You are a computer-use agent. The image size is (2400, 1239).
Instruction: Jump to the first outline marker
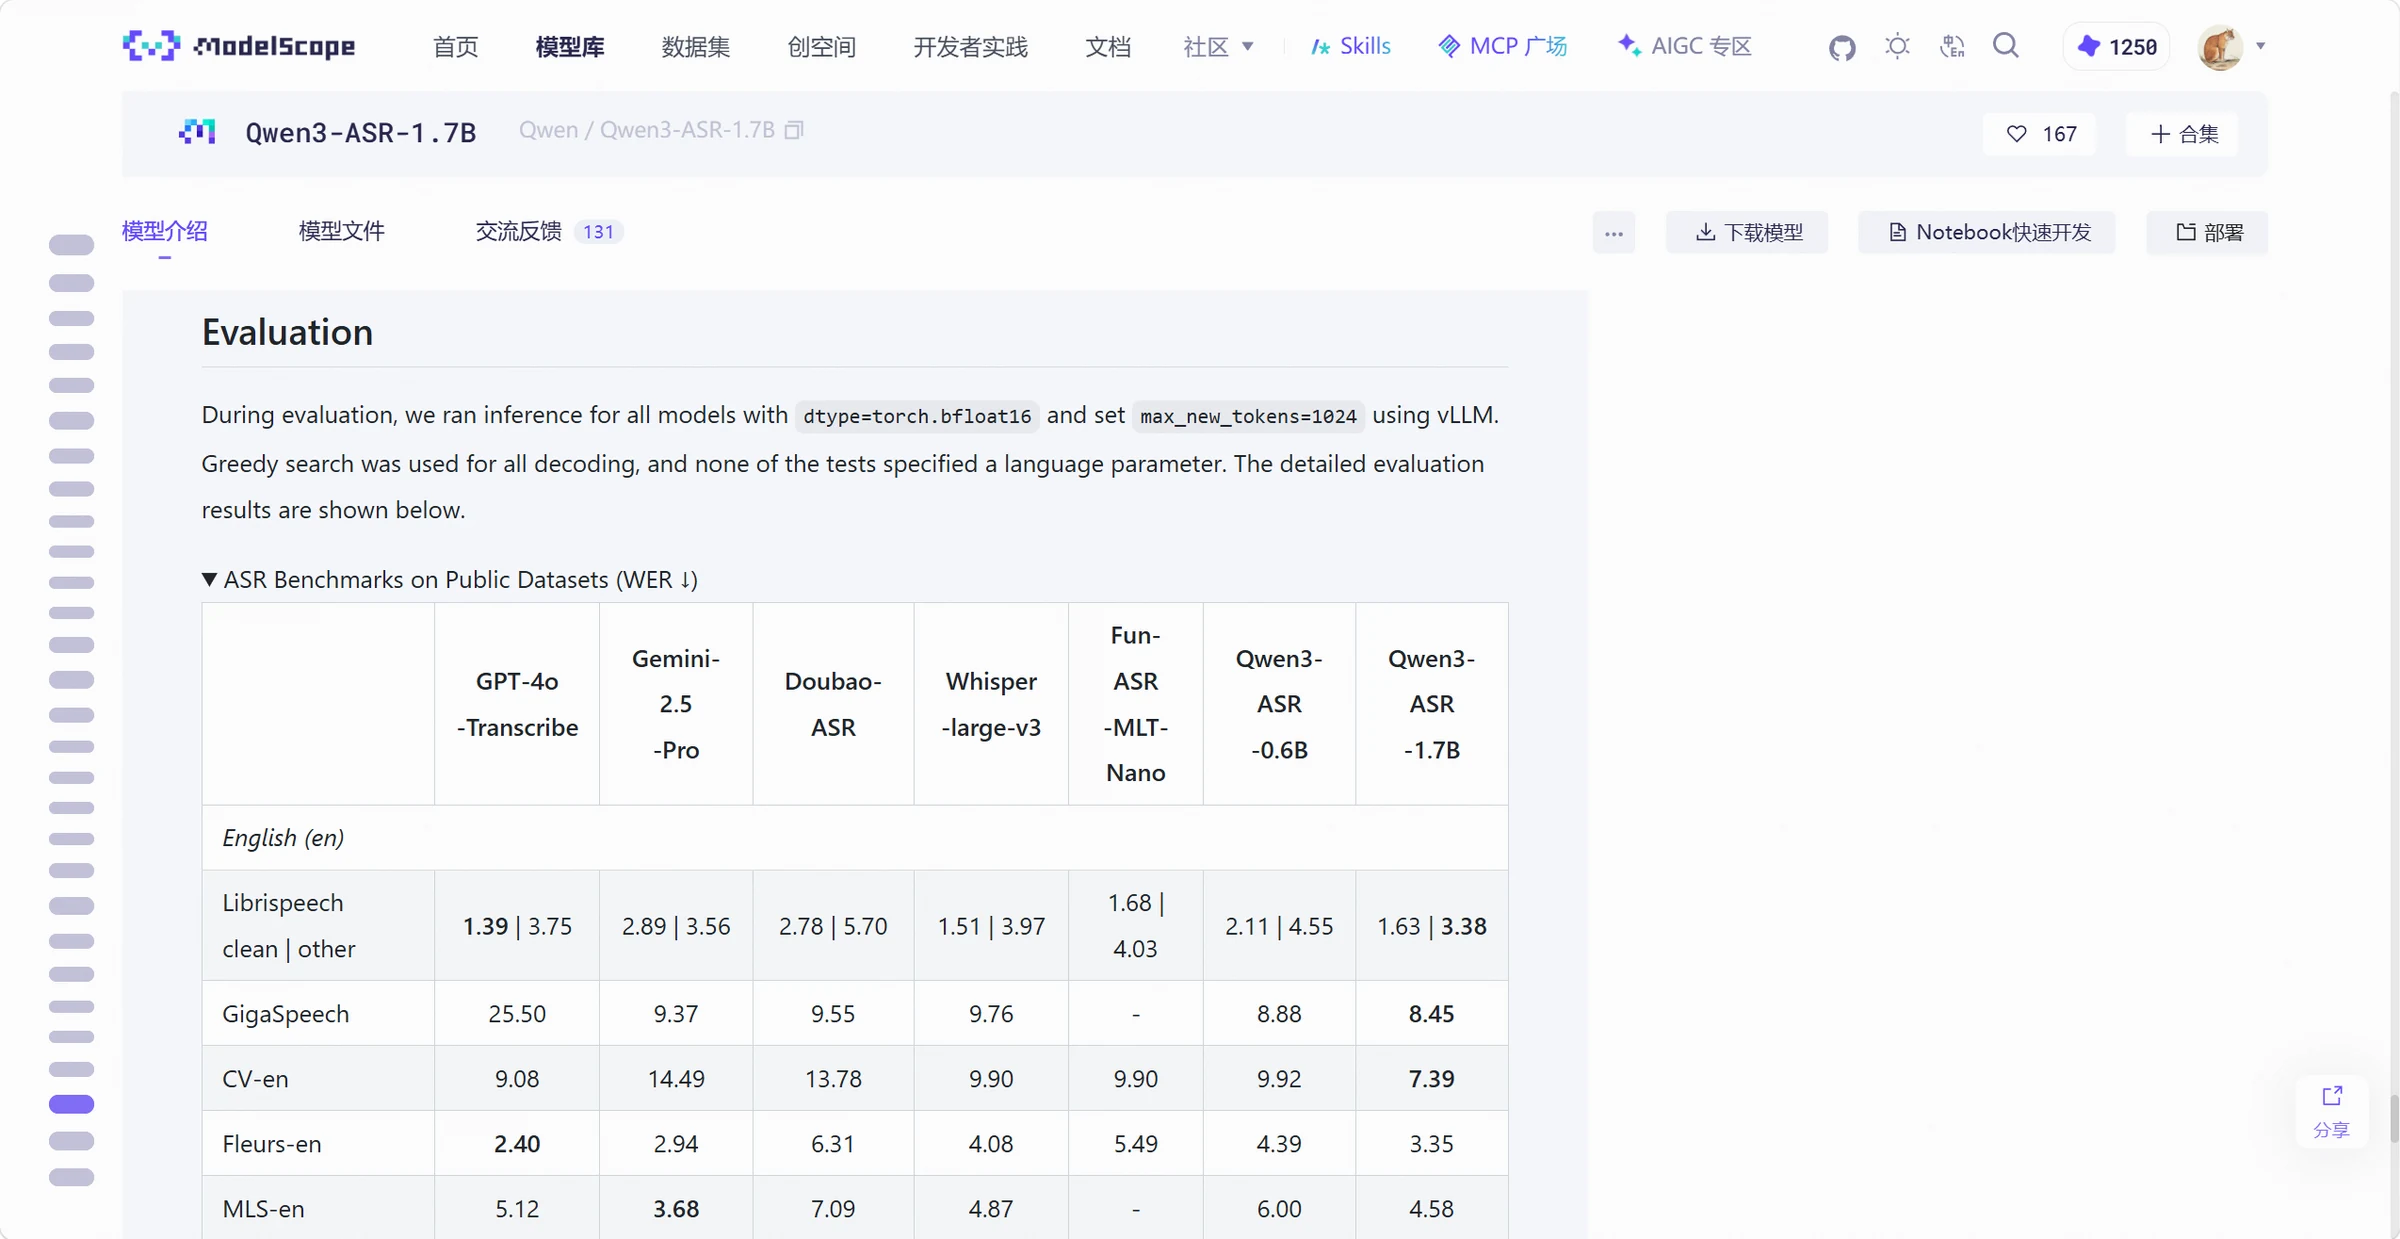pos(71,245)
